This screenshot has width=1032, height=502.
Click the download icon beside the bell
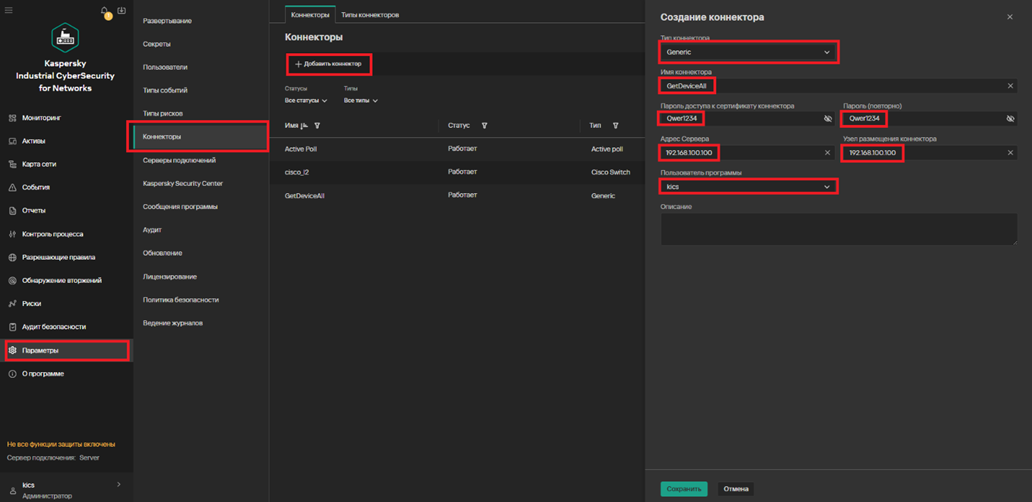[x=121, y=11]
